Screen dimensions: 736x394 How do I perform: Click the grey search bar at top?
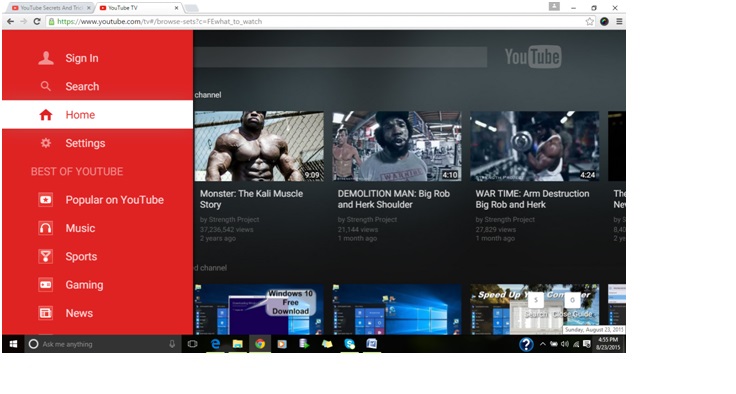[340, 57]
